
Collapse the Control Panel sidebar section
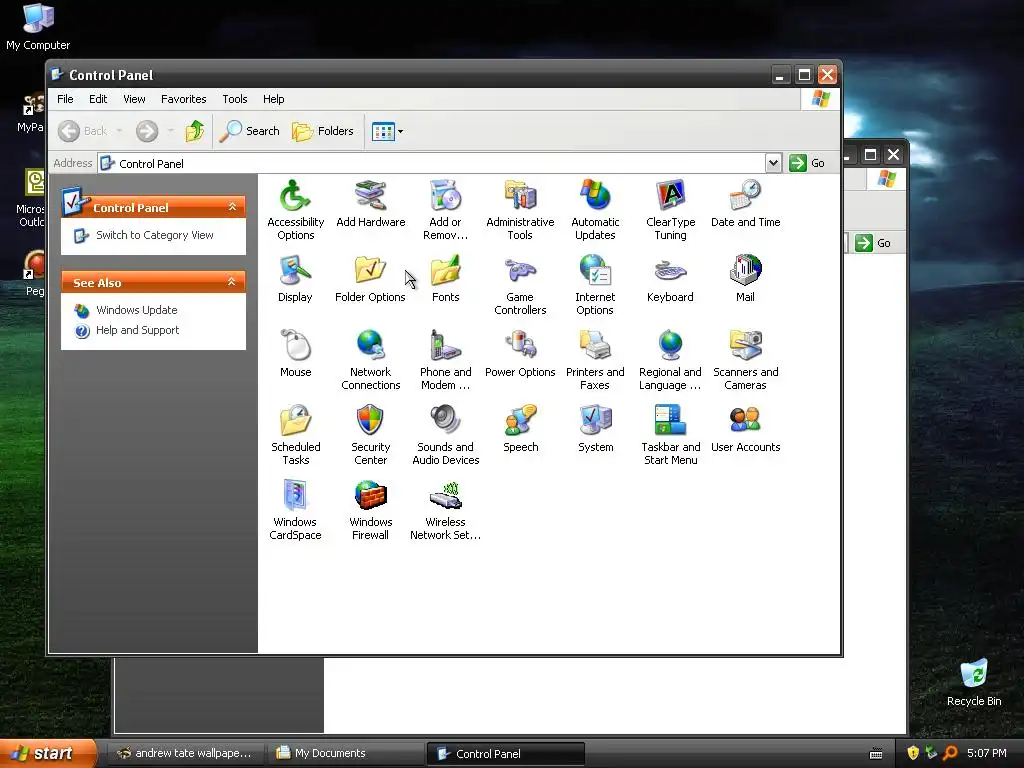[232, 207]
